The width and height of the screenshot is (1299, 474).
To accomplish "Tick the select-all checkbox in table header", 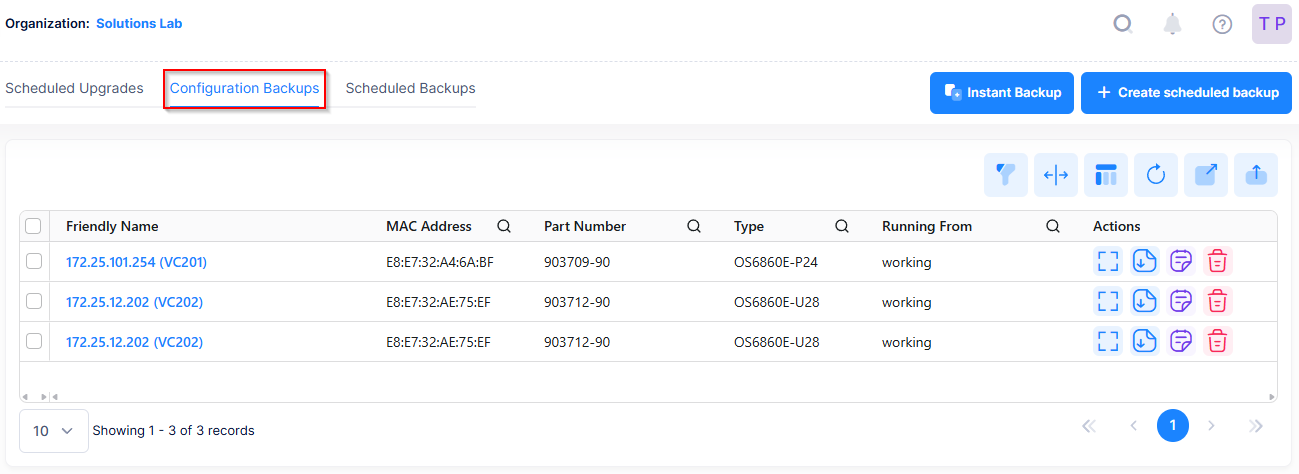I will point(33,226).
